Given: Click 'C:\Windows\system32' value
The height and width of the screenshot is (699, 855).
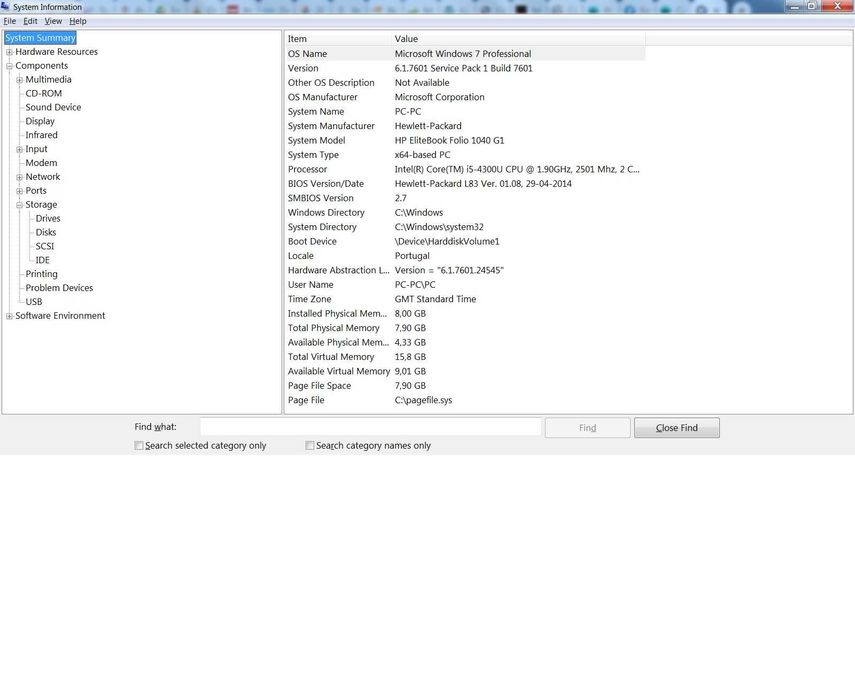Looking at the screenshot, I should (439, 227).
